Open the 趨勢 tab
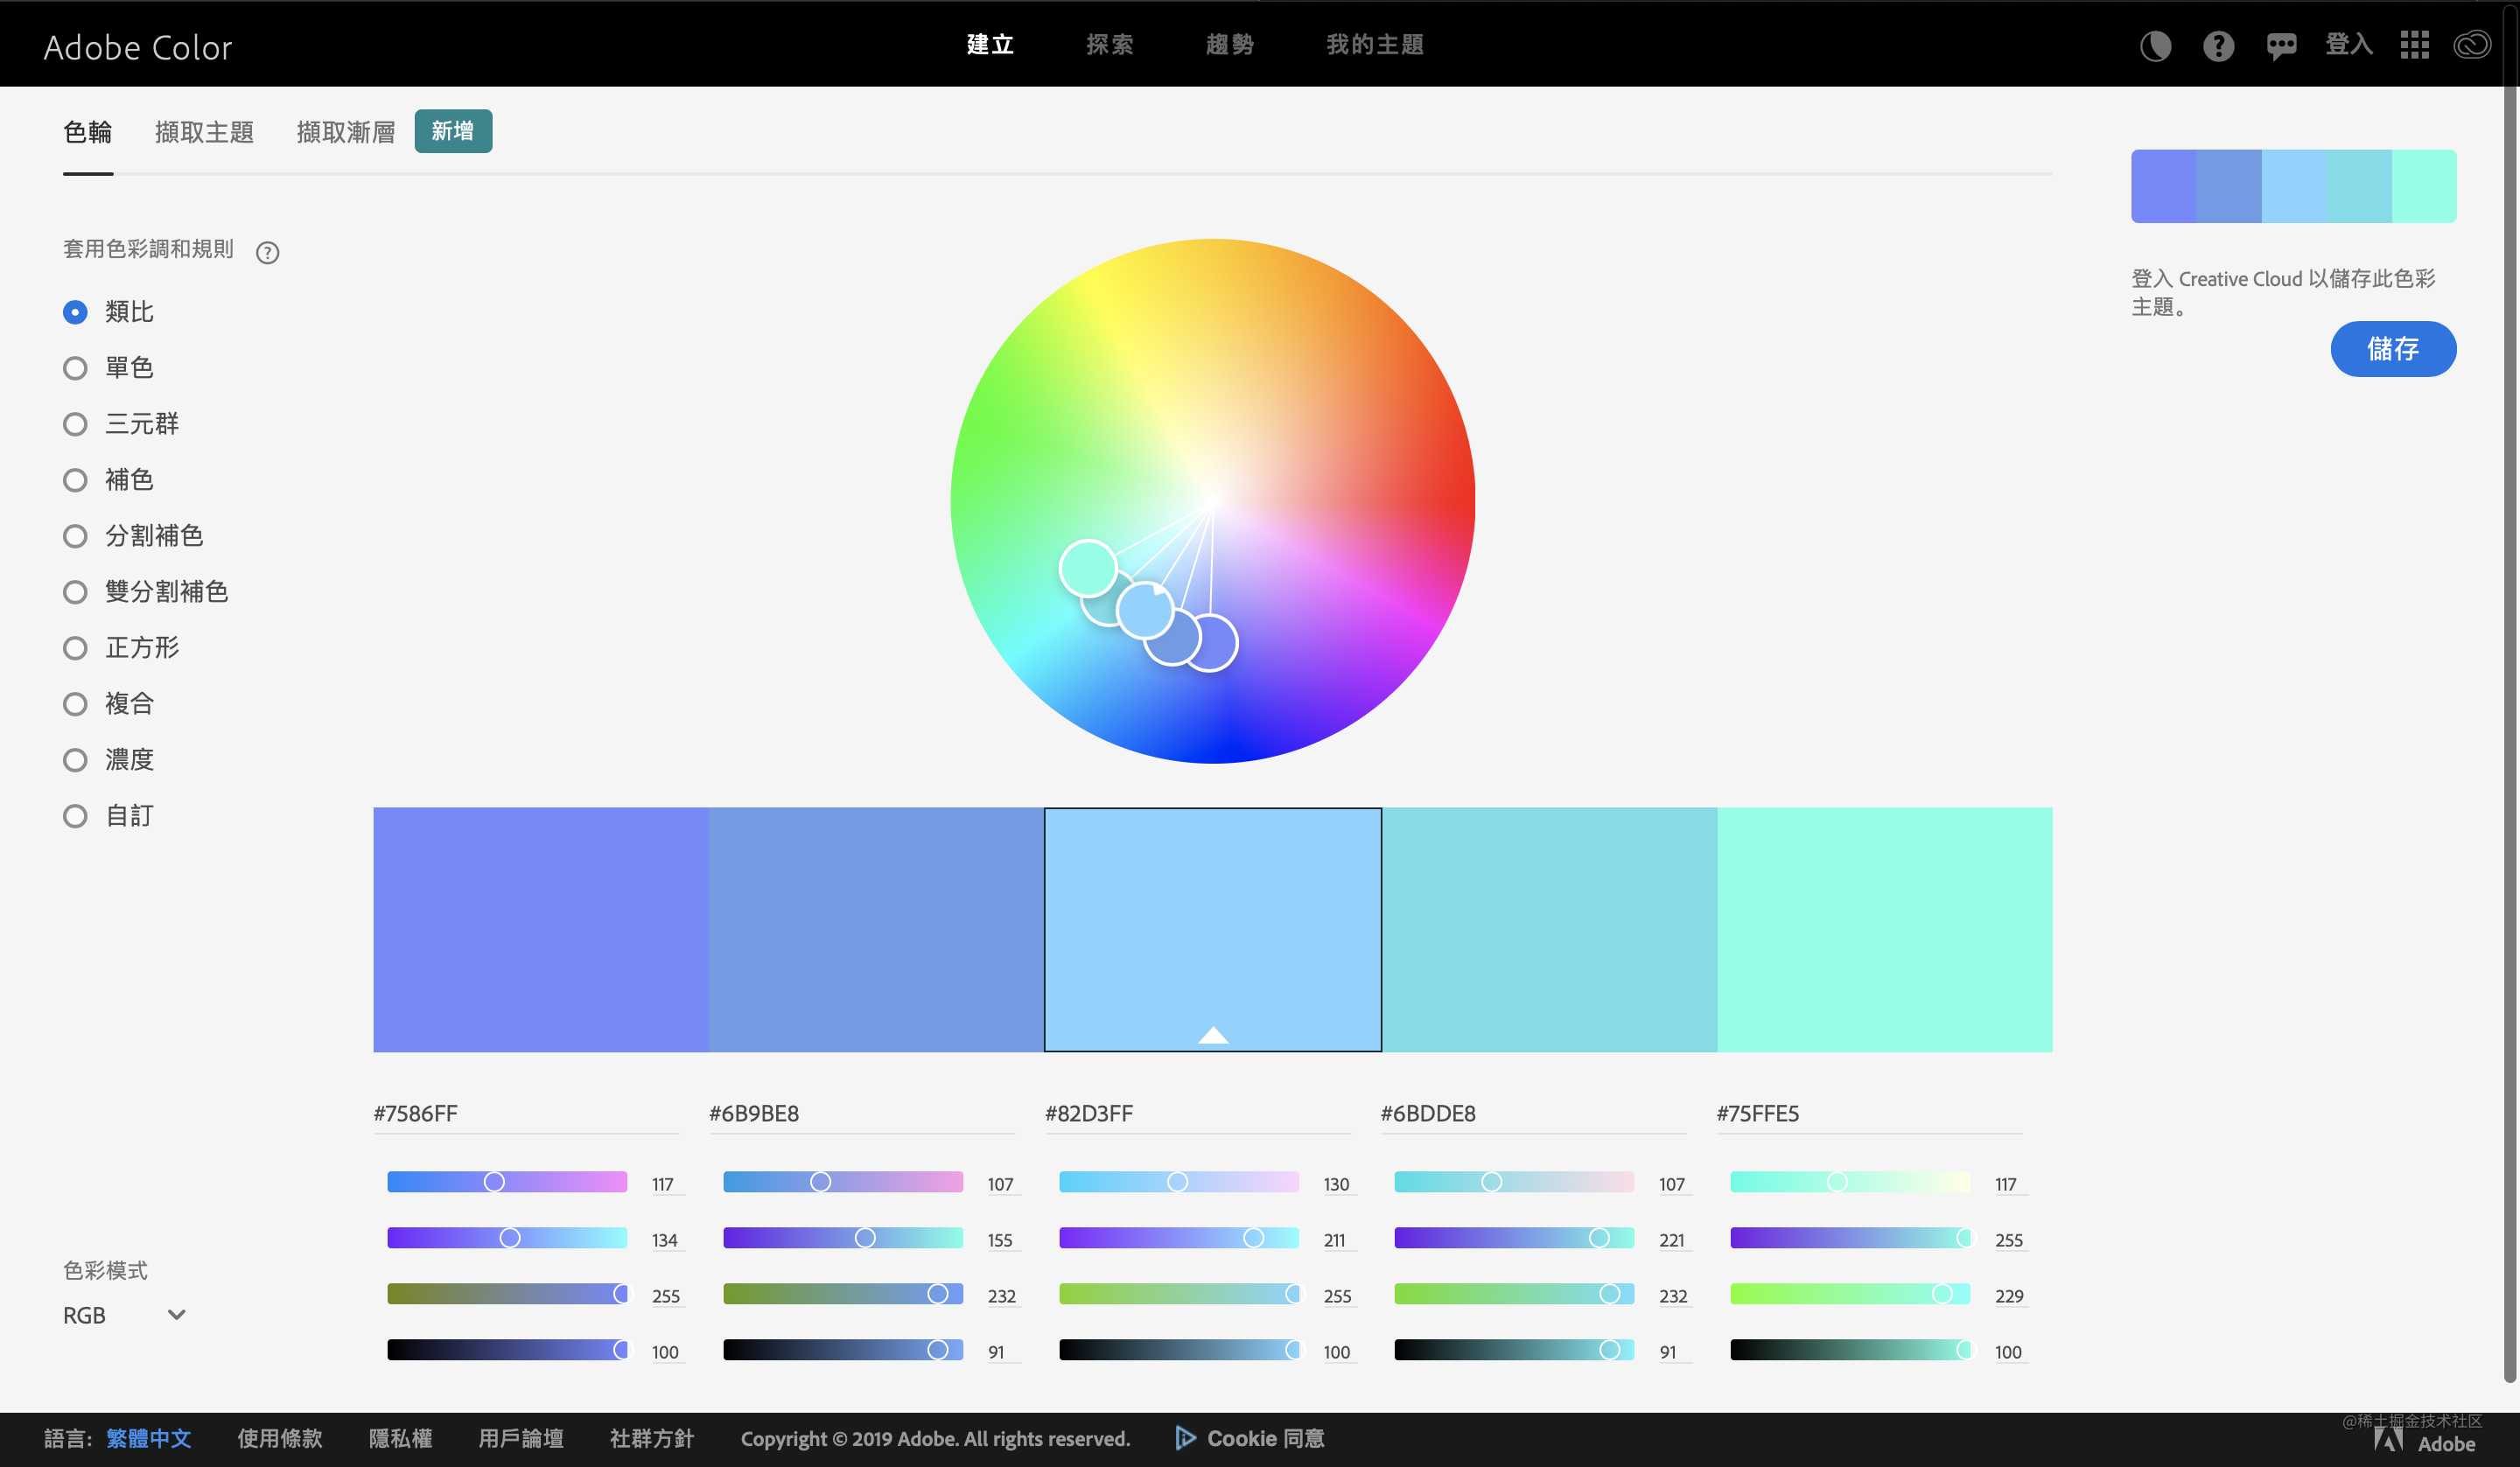Viewport: 2520px width, 1467px height. [x=1230, y=45]
